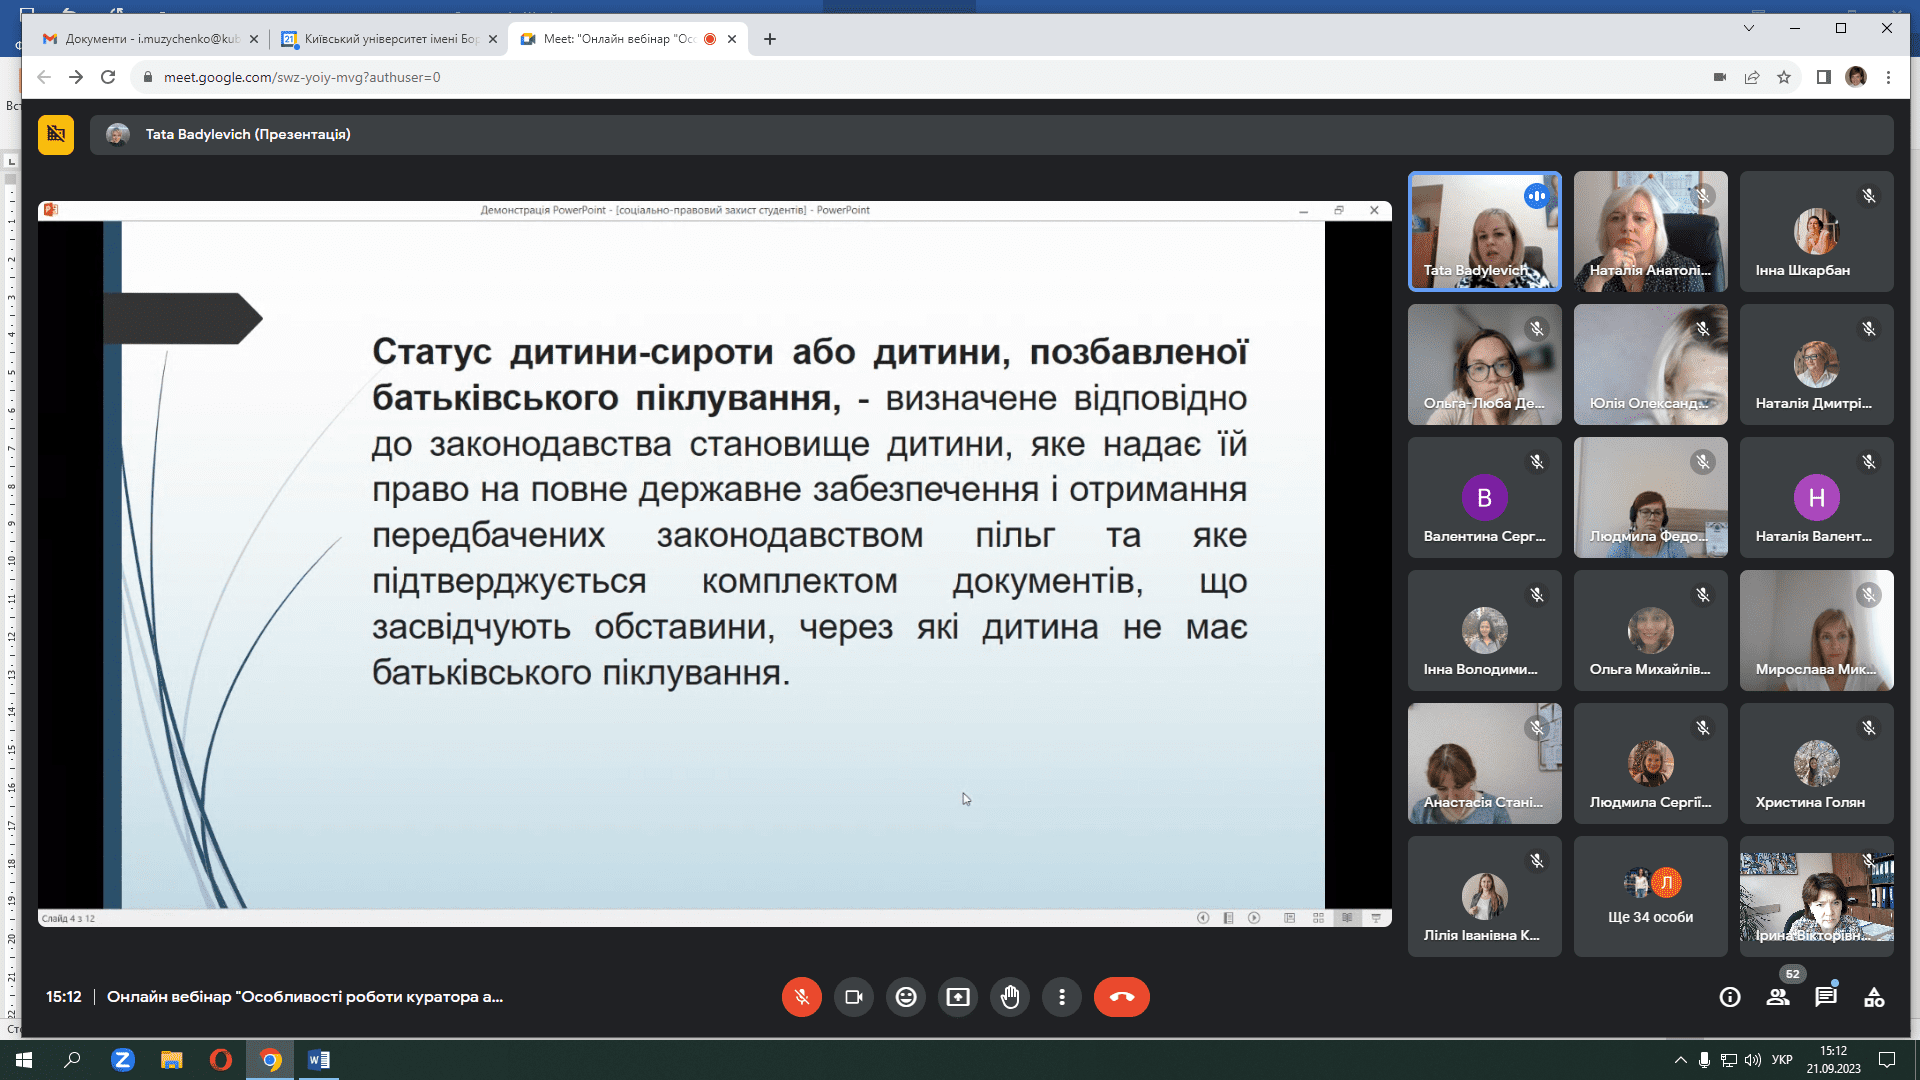Click Tata Badylevich's video thumbnail

click(x=1484, y=231)
